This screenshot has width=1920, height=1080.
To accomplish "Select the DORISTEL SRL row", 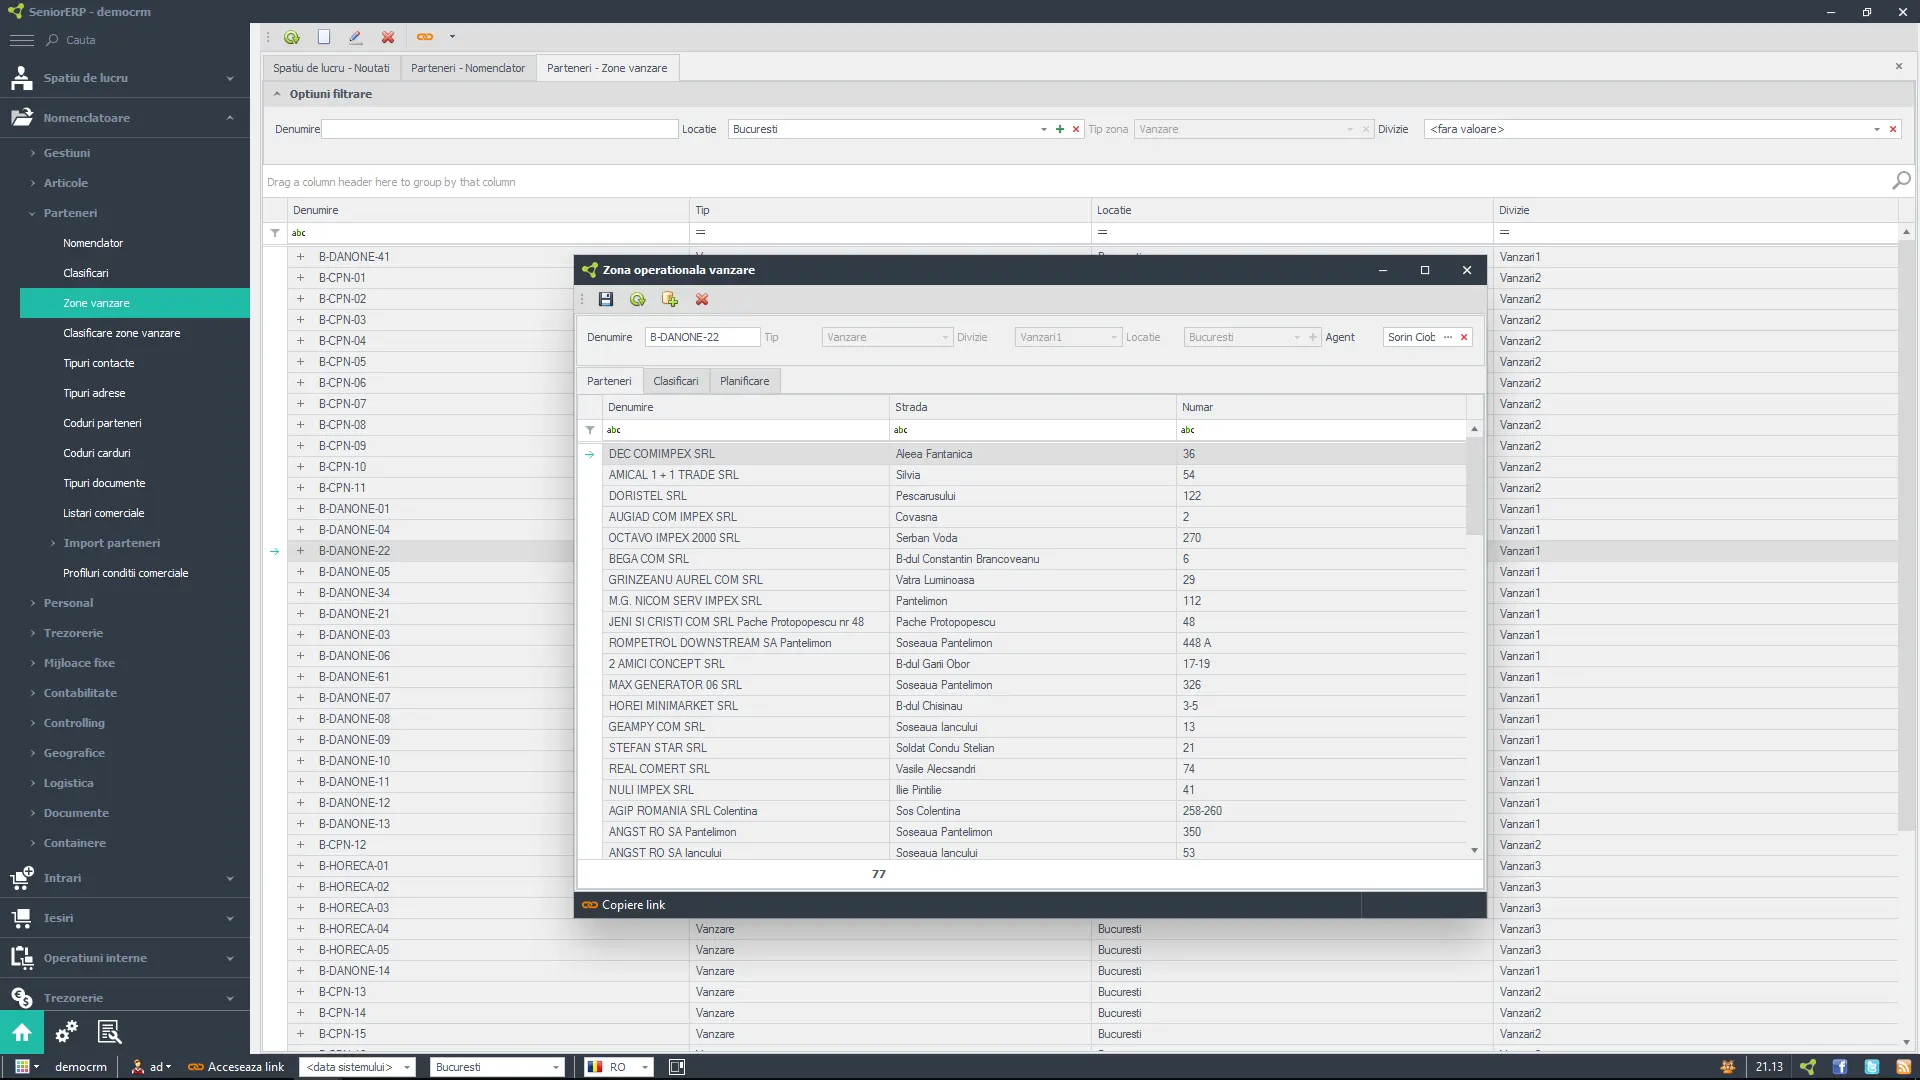I will pos(1034,496).
